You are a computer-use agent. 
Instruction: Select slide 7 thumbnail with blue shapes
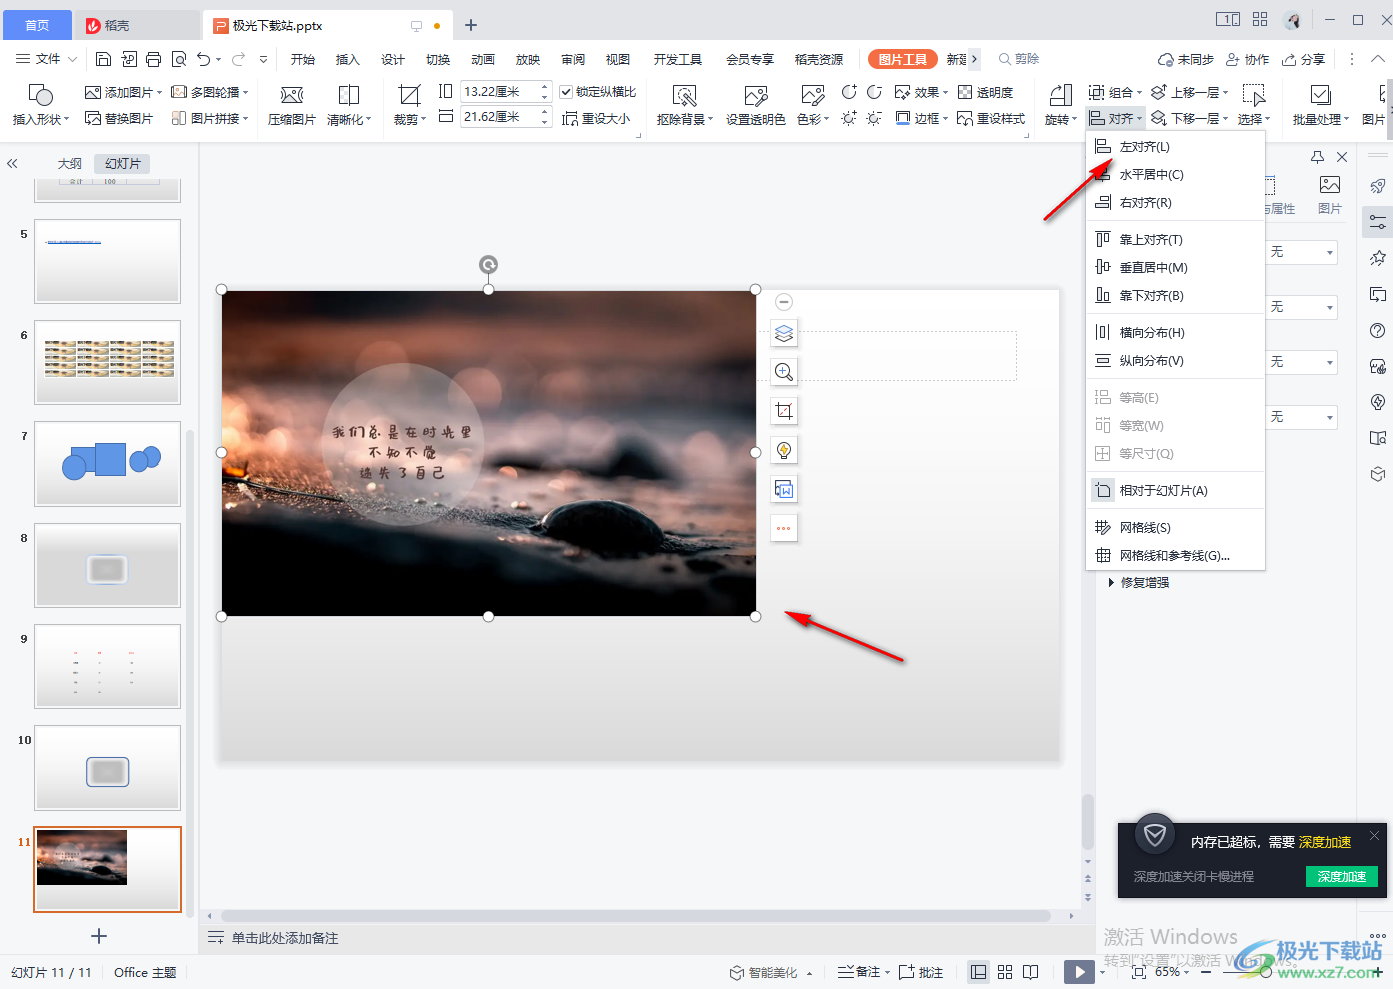(x=107, y=463)
